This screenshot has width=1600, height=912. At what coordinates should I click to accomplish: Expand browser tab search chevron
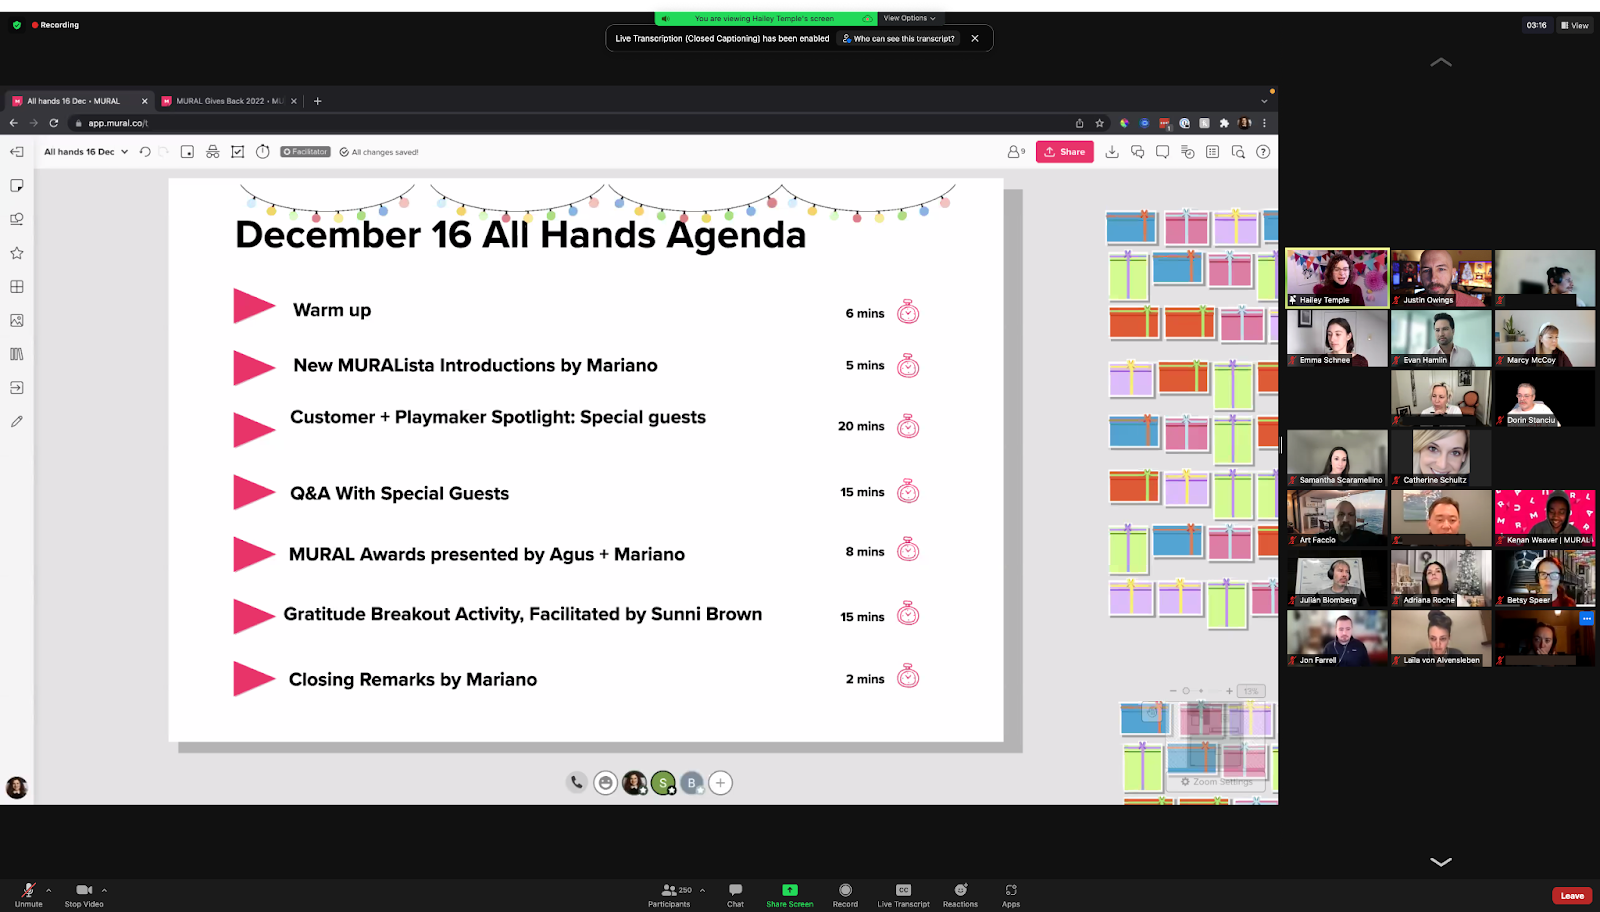click(x=1264, y=101)
